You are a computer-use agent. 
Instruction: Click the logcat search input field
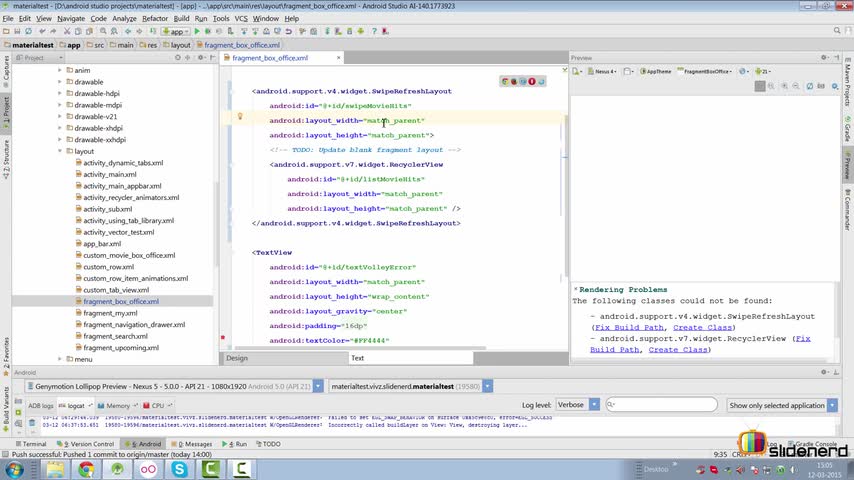click(x=662, y=405)
